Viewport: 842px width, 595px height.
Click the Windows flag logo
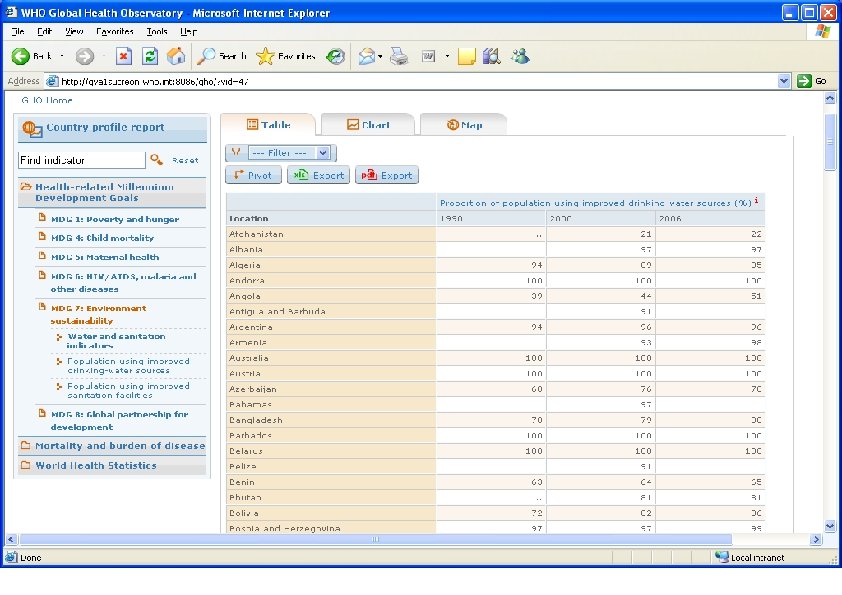[822, 31]
